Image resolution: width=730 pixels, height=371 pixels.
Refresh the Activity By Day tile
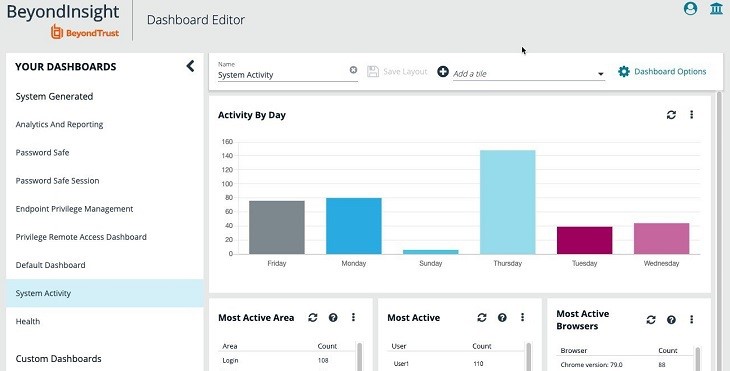tap(671, 115)
